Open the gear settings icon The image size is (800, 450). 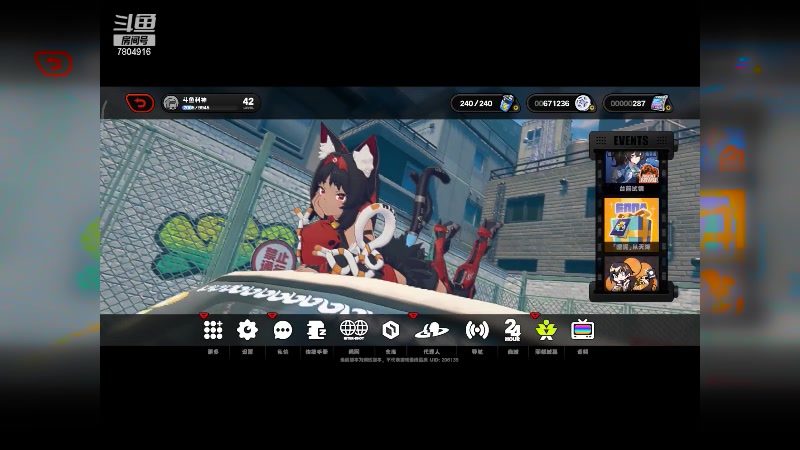[247, 330]
